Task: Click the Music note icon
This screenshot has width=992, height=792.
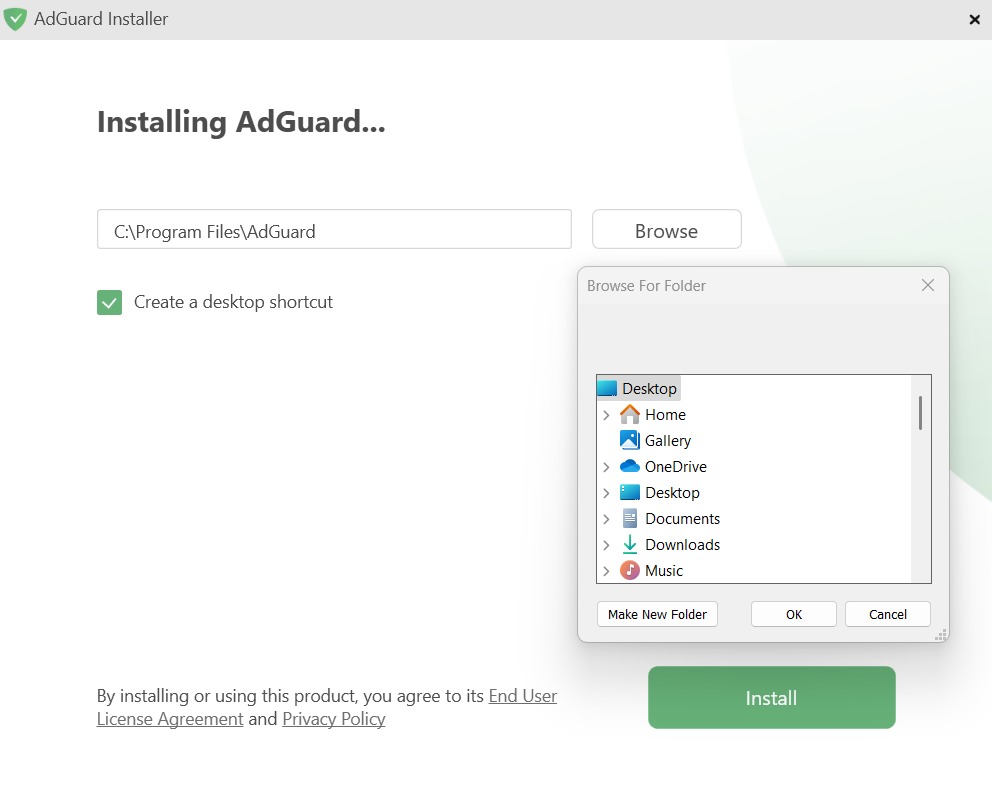Action: tap(629, 571)
